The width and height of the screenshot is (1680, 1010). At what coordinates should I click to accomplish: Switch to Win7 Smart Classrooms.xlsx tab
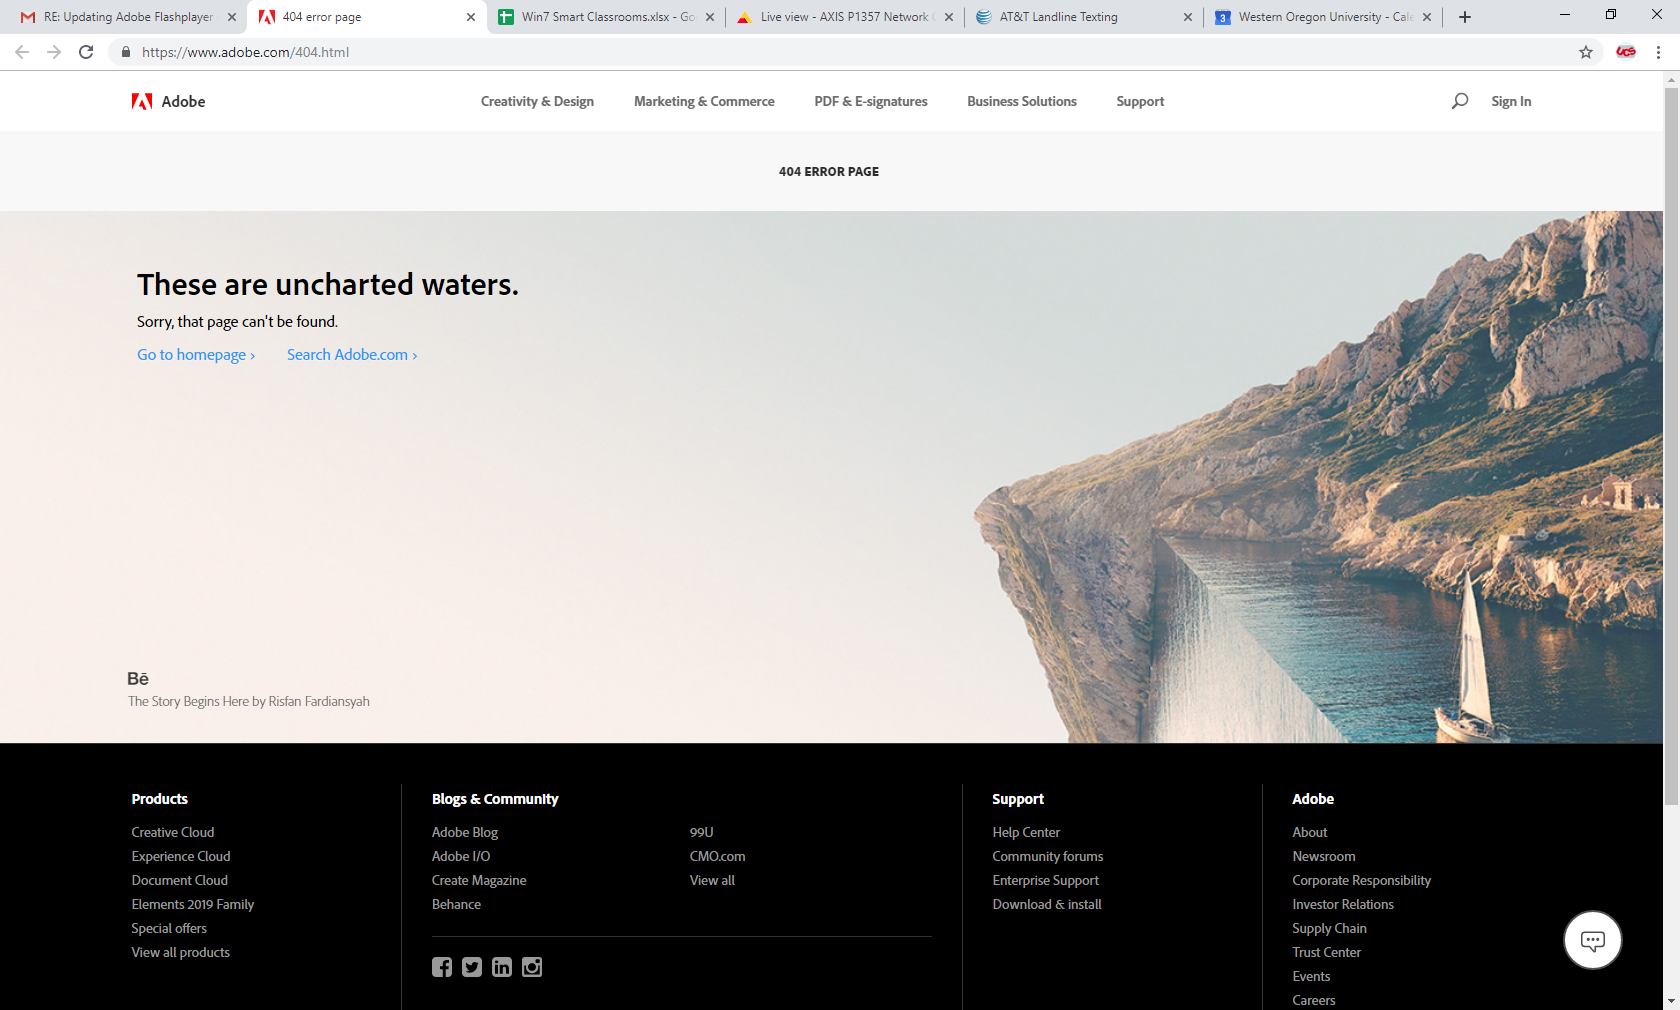click(x=608, y=17)
